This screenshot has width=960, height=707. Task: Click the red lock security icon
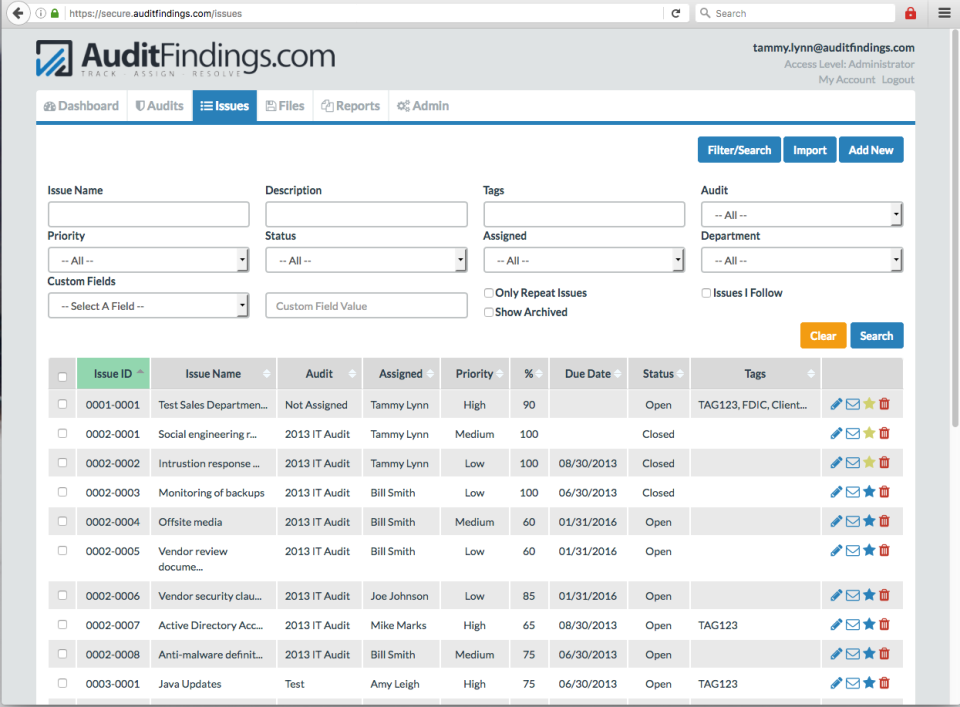click(910, 13)
